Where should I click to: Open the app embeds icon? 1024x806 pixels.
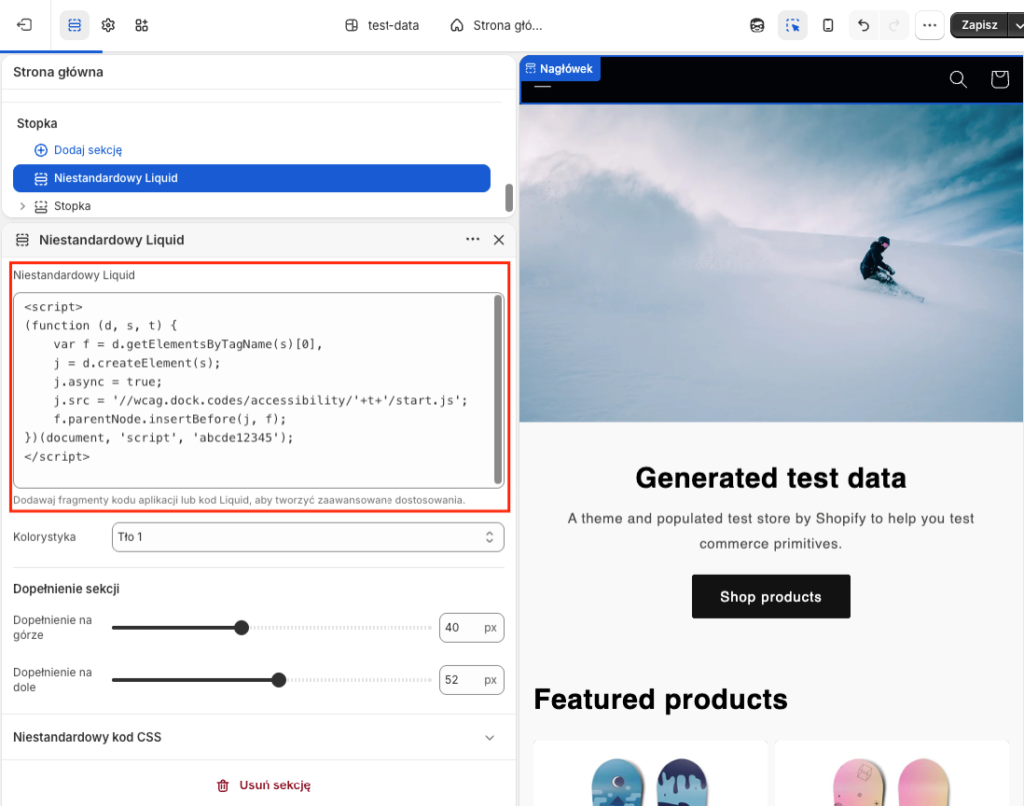pyautogui.click(x=142, y=25)
